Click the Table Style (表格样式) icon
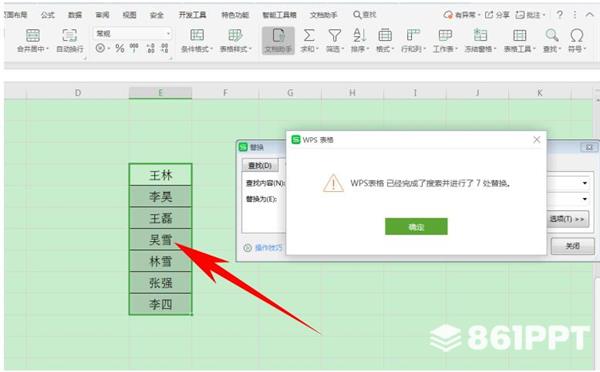600x372 pixels. pyautogui.click(x=235, y=35)
